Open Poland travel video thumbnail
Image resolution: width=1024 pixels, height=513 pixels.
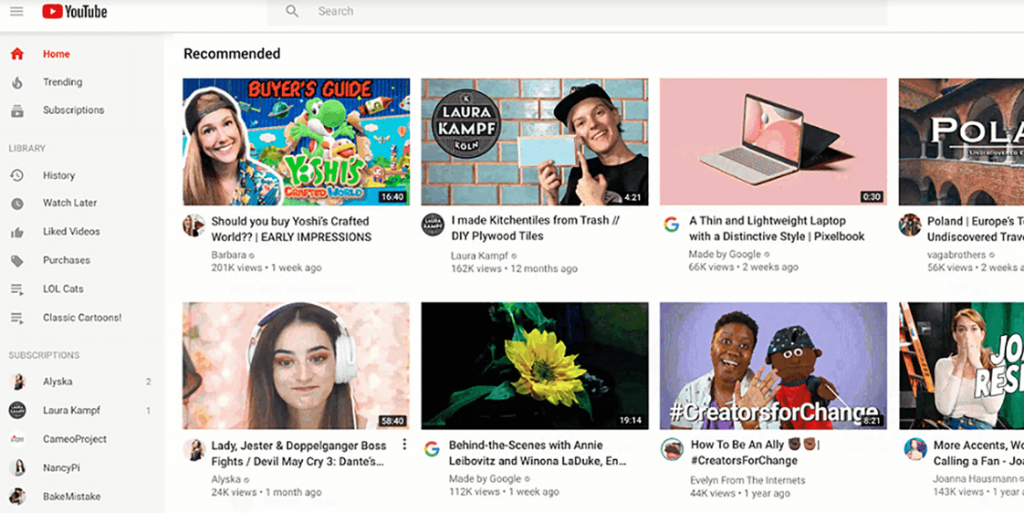[961, 142]
